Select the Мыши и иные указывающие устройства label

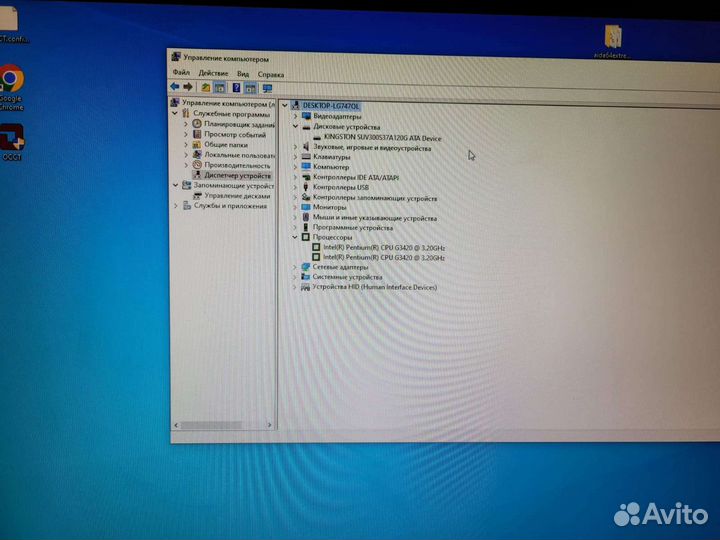click(375, 218)
